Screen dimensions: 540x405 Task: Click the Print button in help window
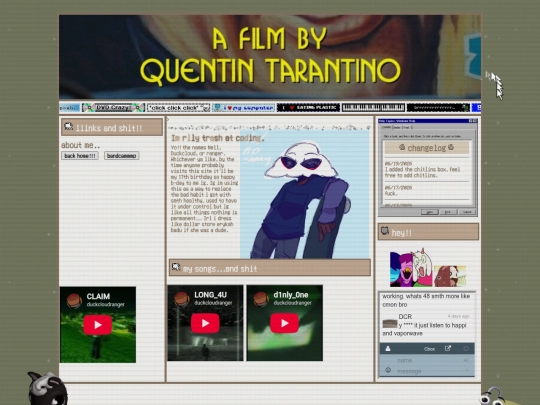point(448,212)
